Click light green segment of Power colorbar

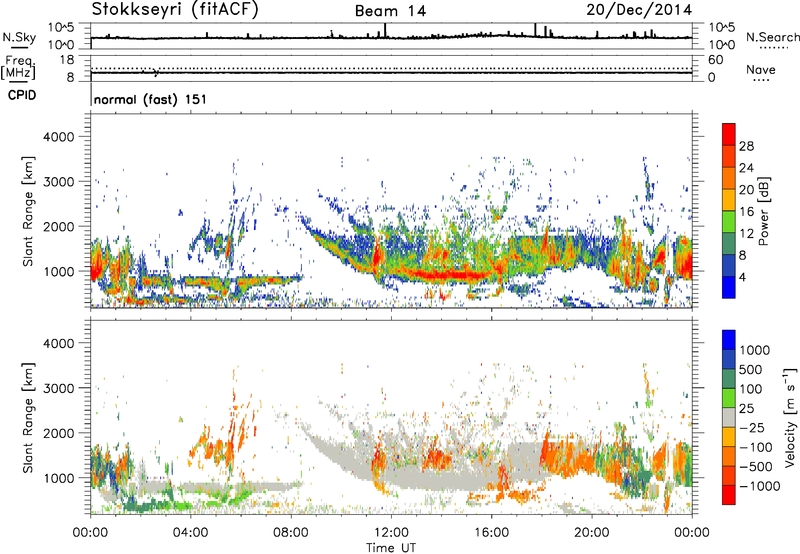tap(729, 222)
